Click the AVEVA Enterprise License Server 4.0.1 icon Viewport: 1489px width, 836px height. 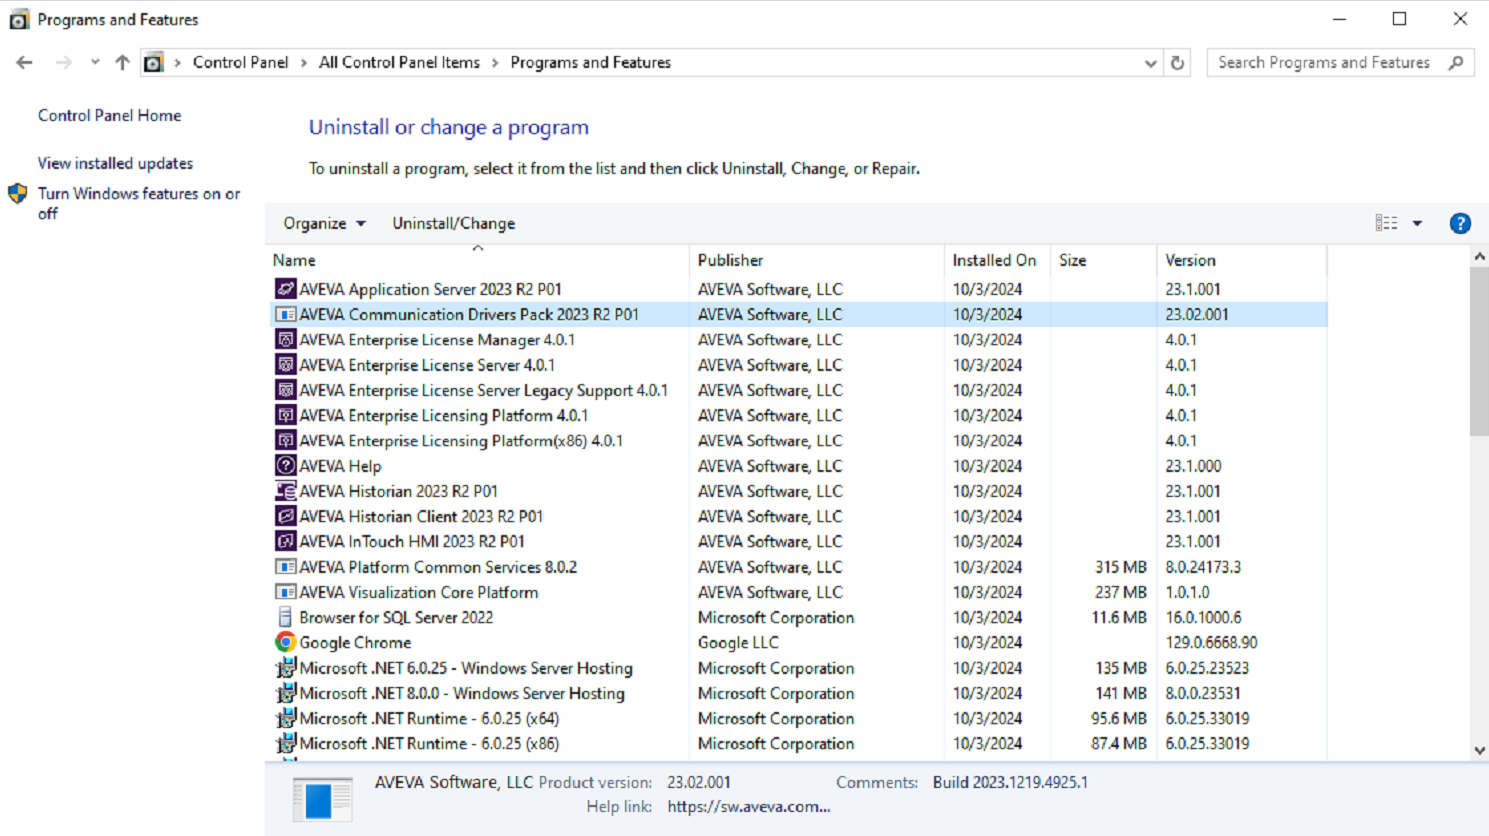click(x=285, y=365)
